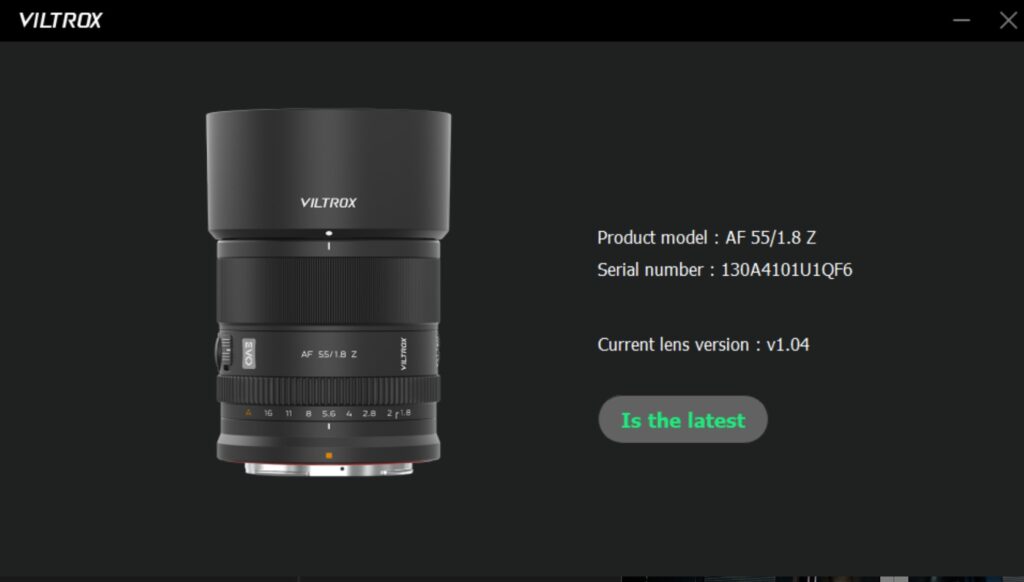This screenshot has height=582, width=1024.
Task: Click the AF 55/1.8 Z model value
Action: click(x=771, y=238)
